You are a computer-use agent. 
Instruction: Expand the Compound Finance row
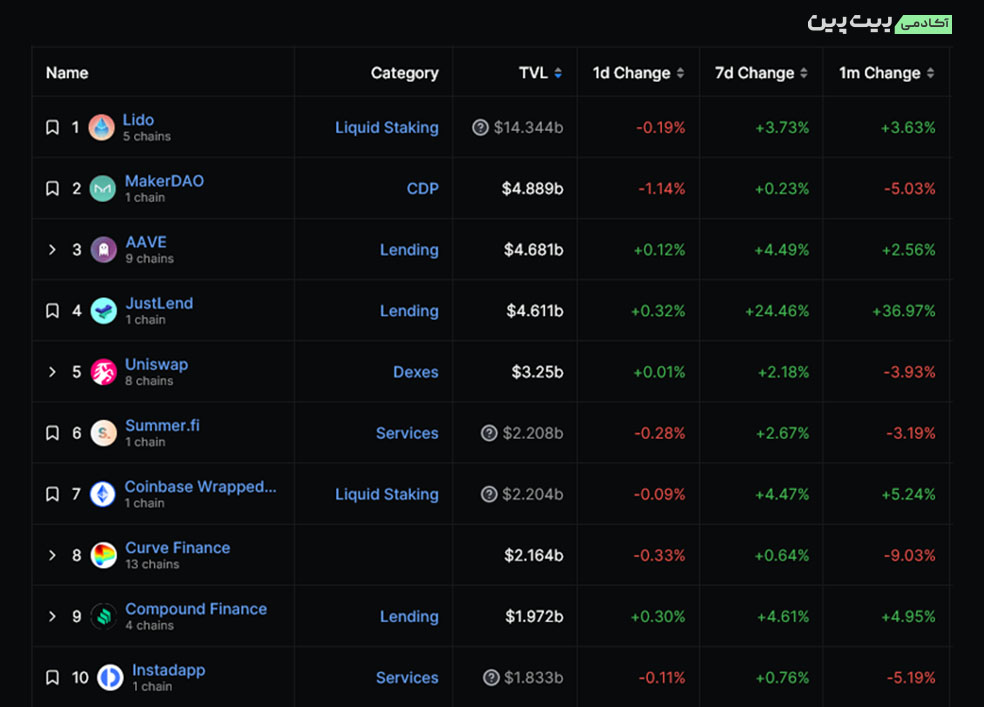53,617
